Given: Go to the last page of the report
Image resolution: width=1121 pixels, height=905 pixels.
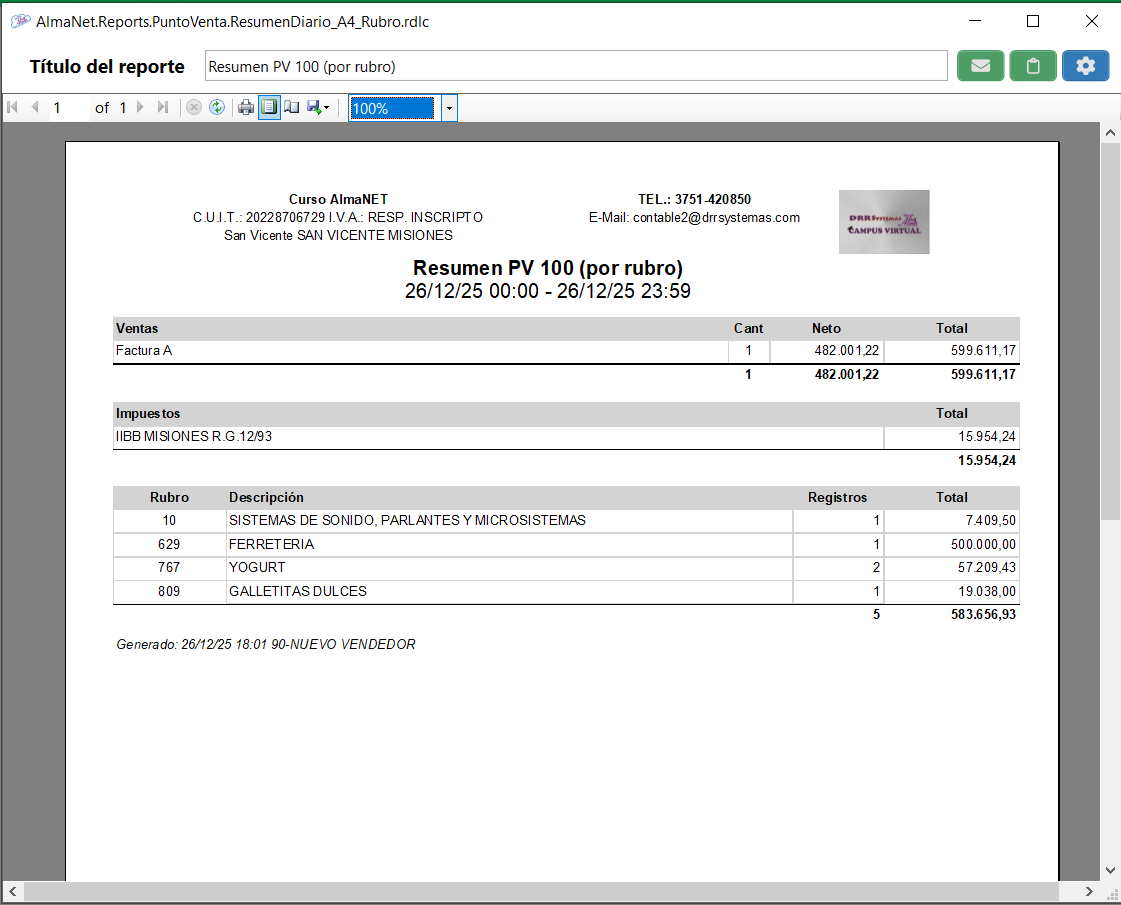Looking at the screenshot, I should (x=163, y=108).
